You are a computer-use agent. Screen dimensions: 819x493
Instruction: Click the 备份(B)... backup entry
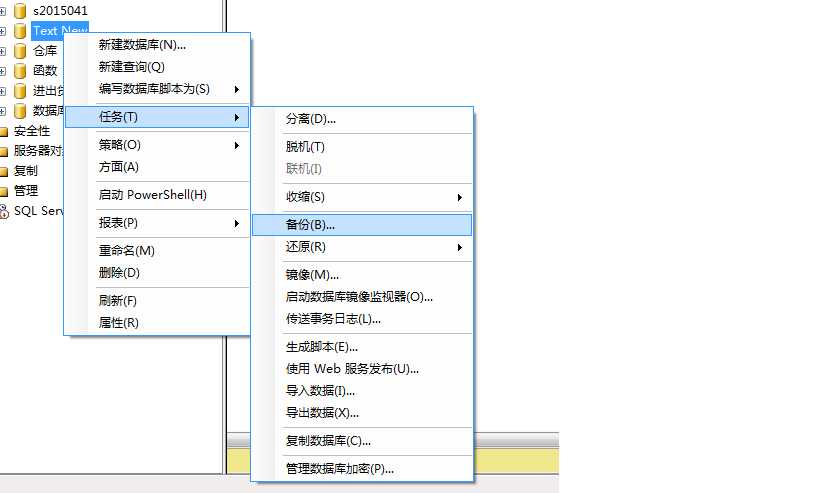[x=362, y=225]
